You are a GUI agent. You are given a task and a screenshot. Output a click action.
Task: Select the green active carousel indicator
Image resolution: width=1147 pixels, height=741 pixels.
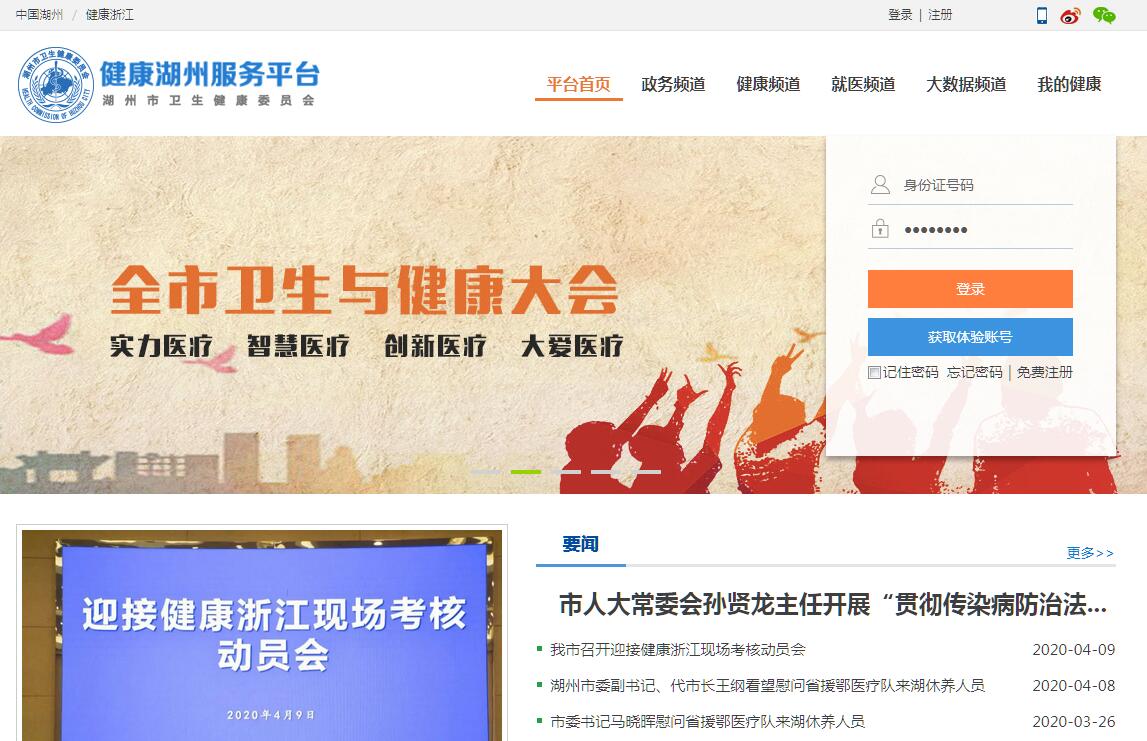526,472
